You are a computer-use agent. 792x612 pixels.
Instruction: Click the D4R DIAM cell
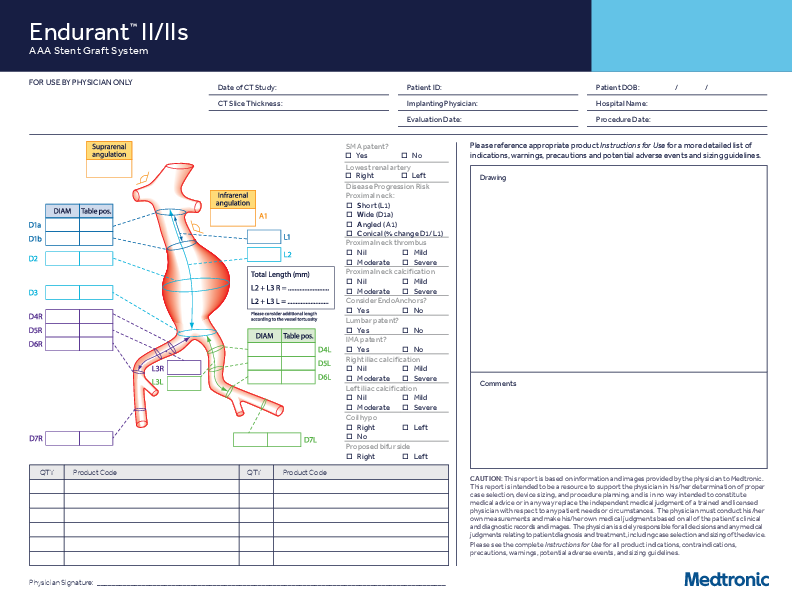pyautogui.click(x=63, y=317)
